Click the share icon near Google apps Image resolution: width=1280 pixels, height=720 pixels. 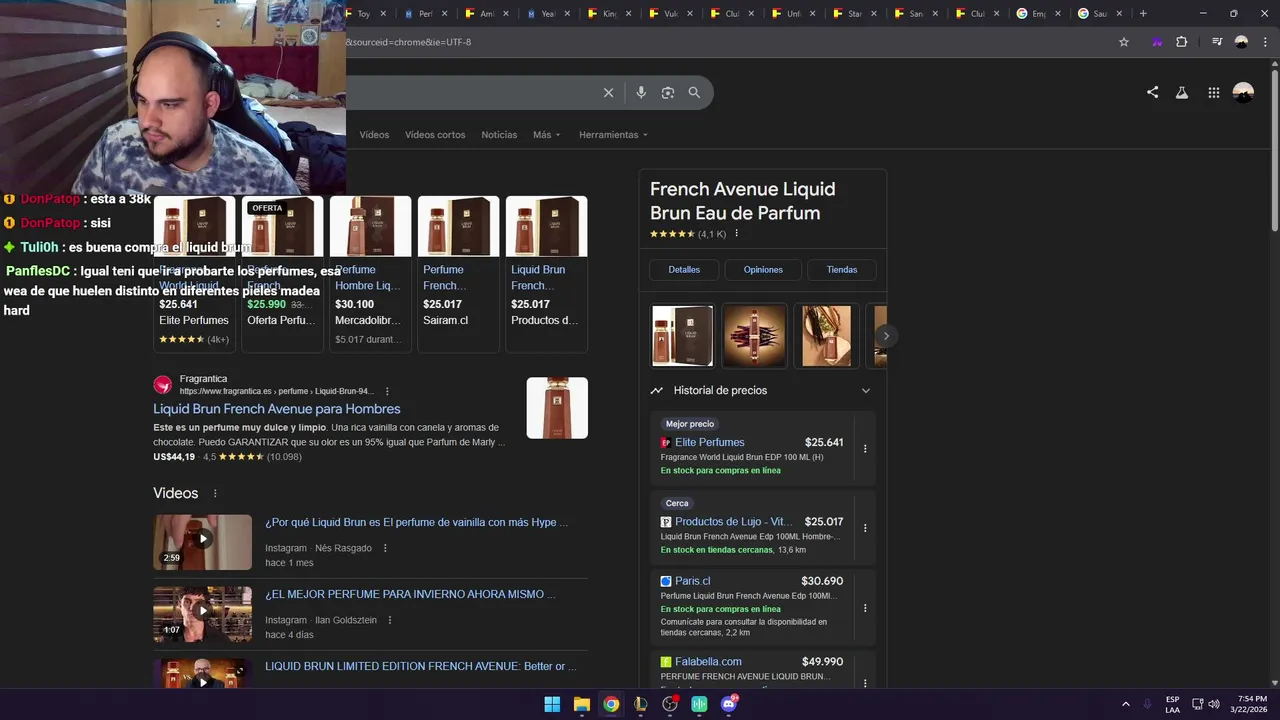pos(1152,92)
